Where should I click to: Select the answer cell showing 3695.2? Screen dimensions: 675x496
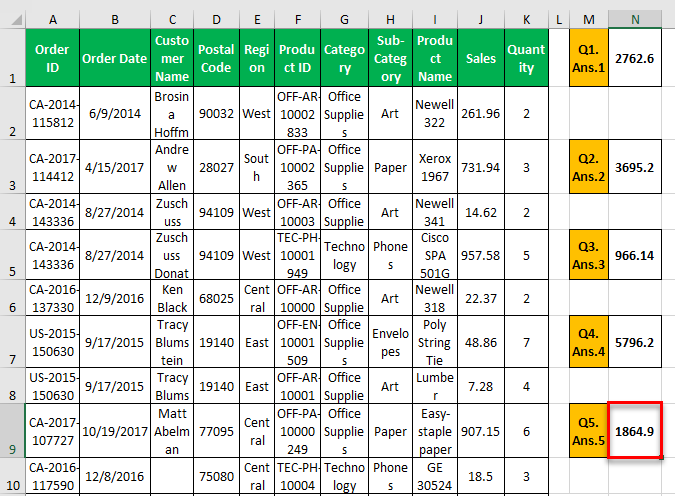[635, 167]
